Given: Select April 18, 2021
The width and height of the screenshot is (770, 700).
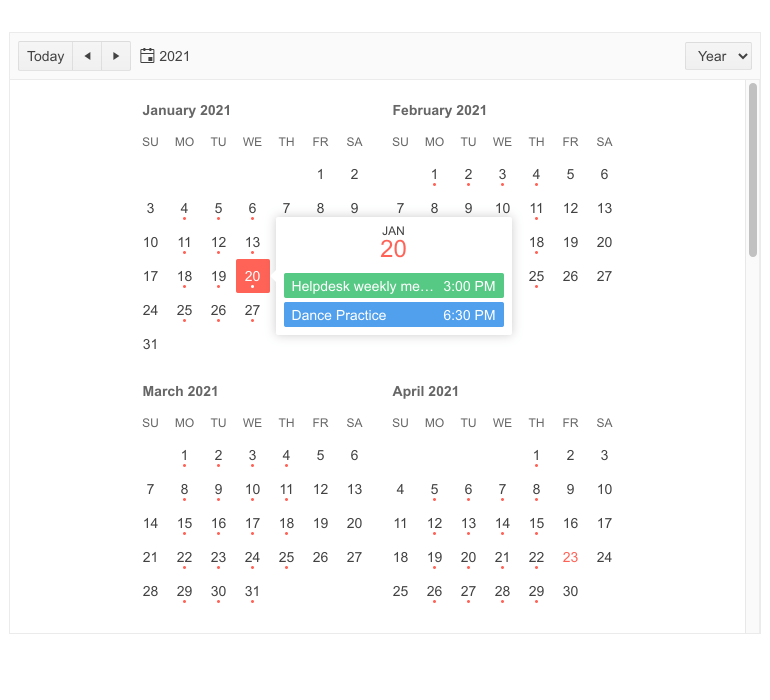Looking at the screenshot, I should coord(401,557).
